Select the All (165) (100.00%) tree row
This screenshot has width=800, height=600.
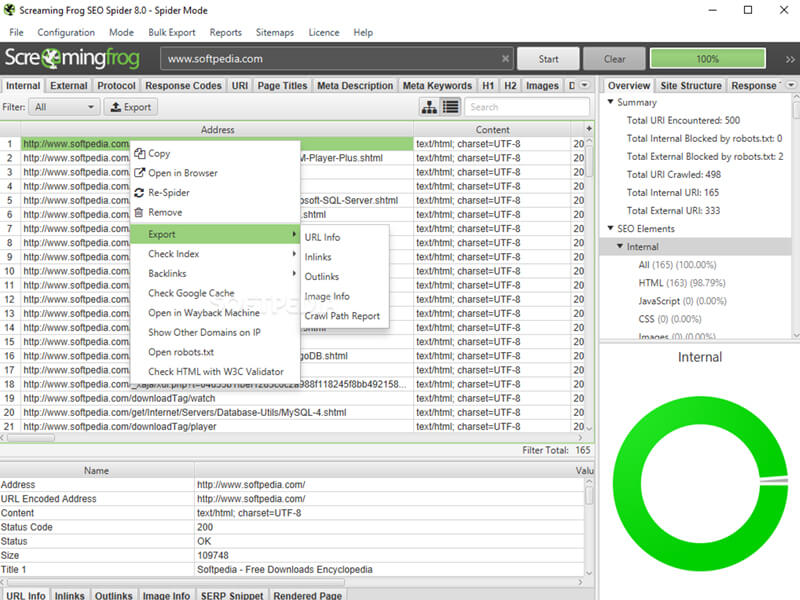tap(677, 265)
